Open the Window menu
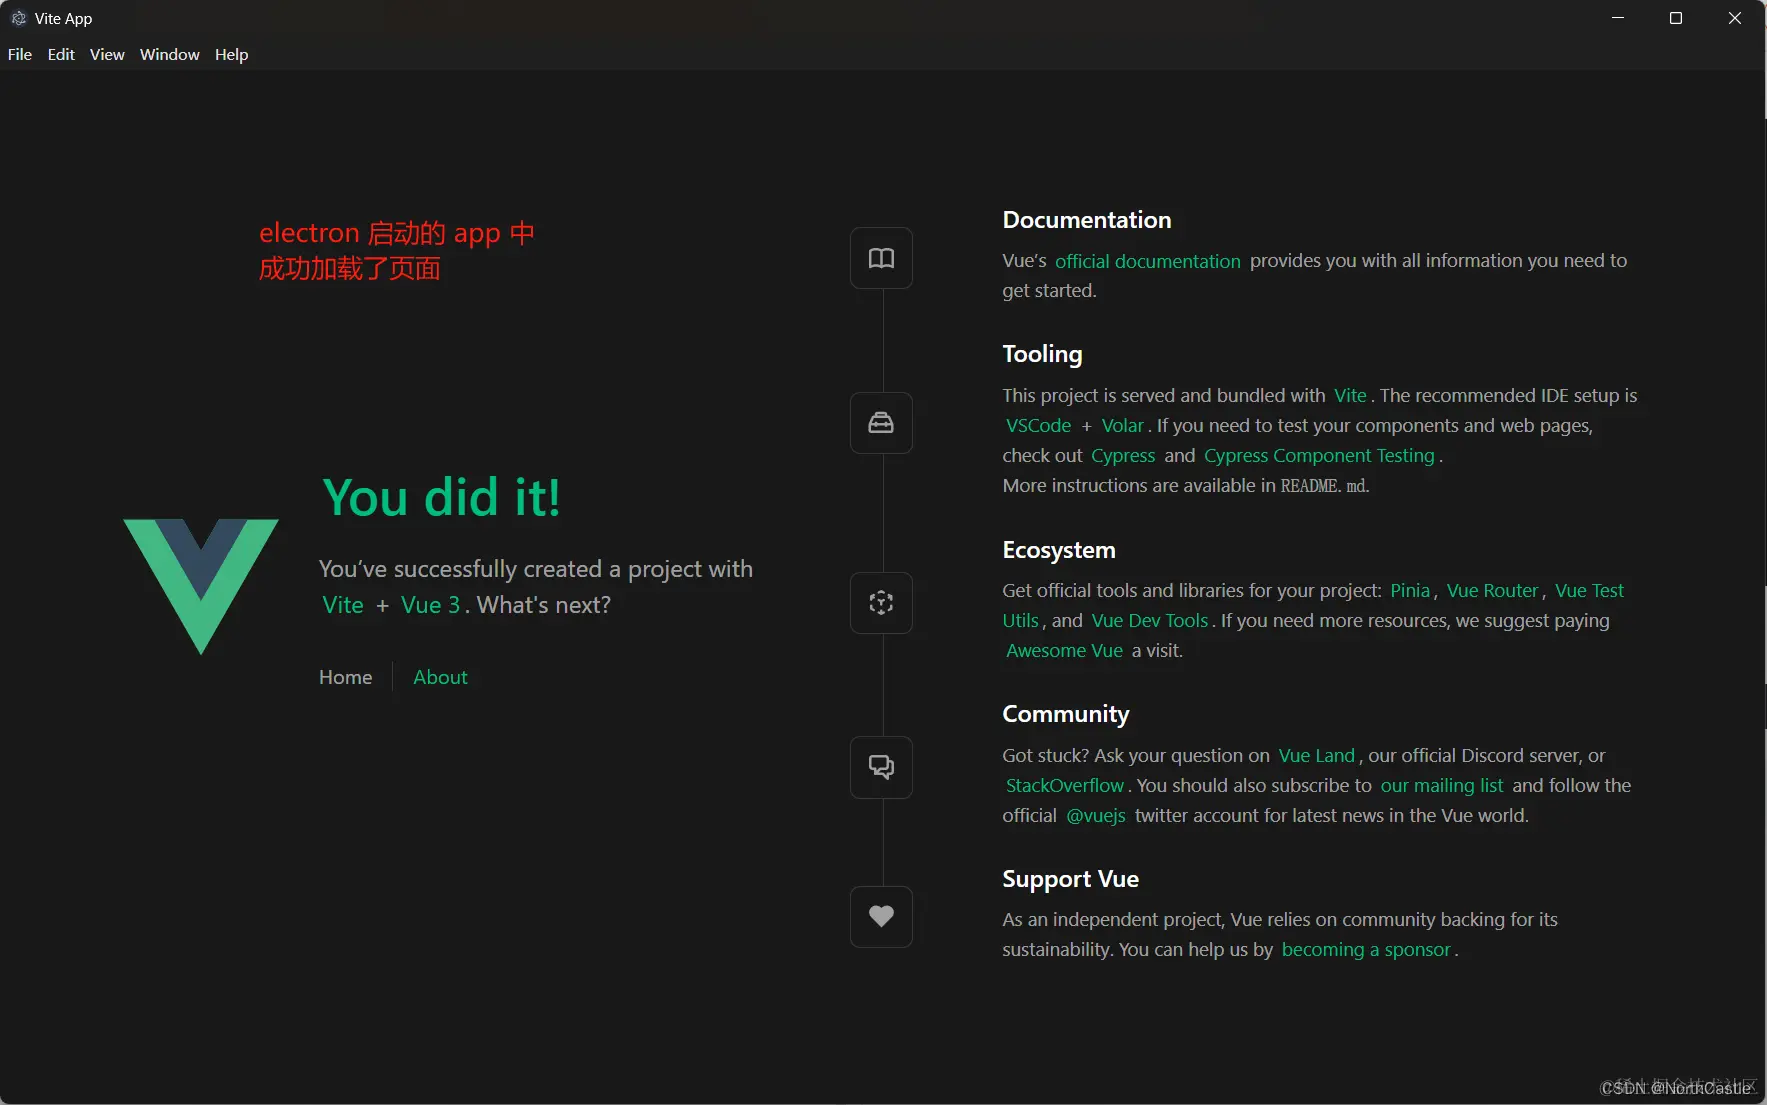The height and width of the screenshot is (1105, 1767). pyautogui.click(x=170, y=54)
